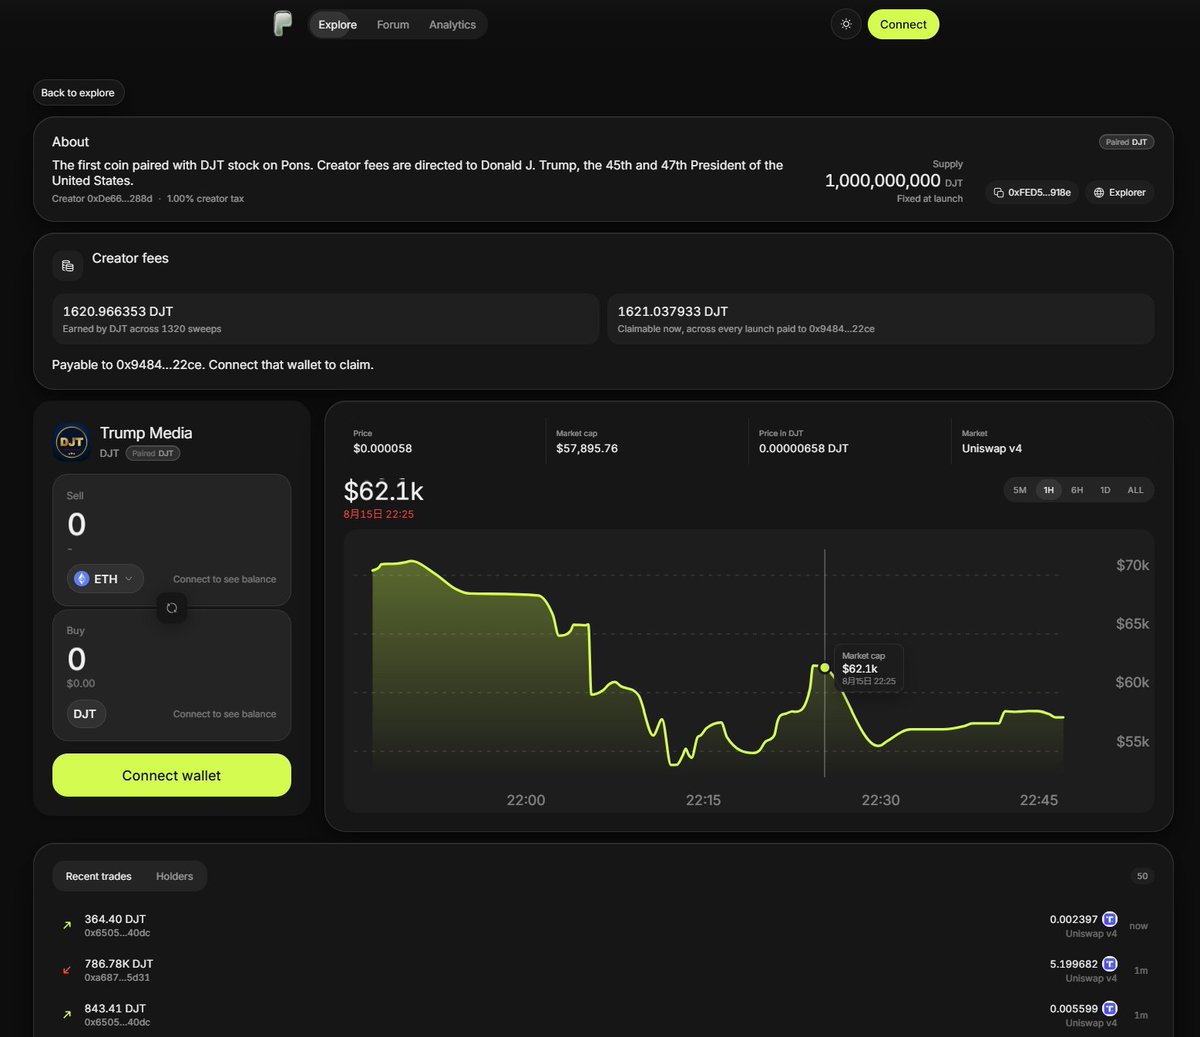Click the 1620.966353 DJT earned card
Screen dimensions: 1200x1037
(x=326, y=319)
